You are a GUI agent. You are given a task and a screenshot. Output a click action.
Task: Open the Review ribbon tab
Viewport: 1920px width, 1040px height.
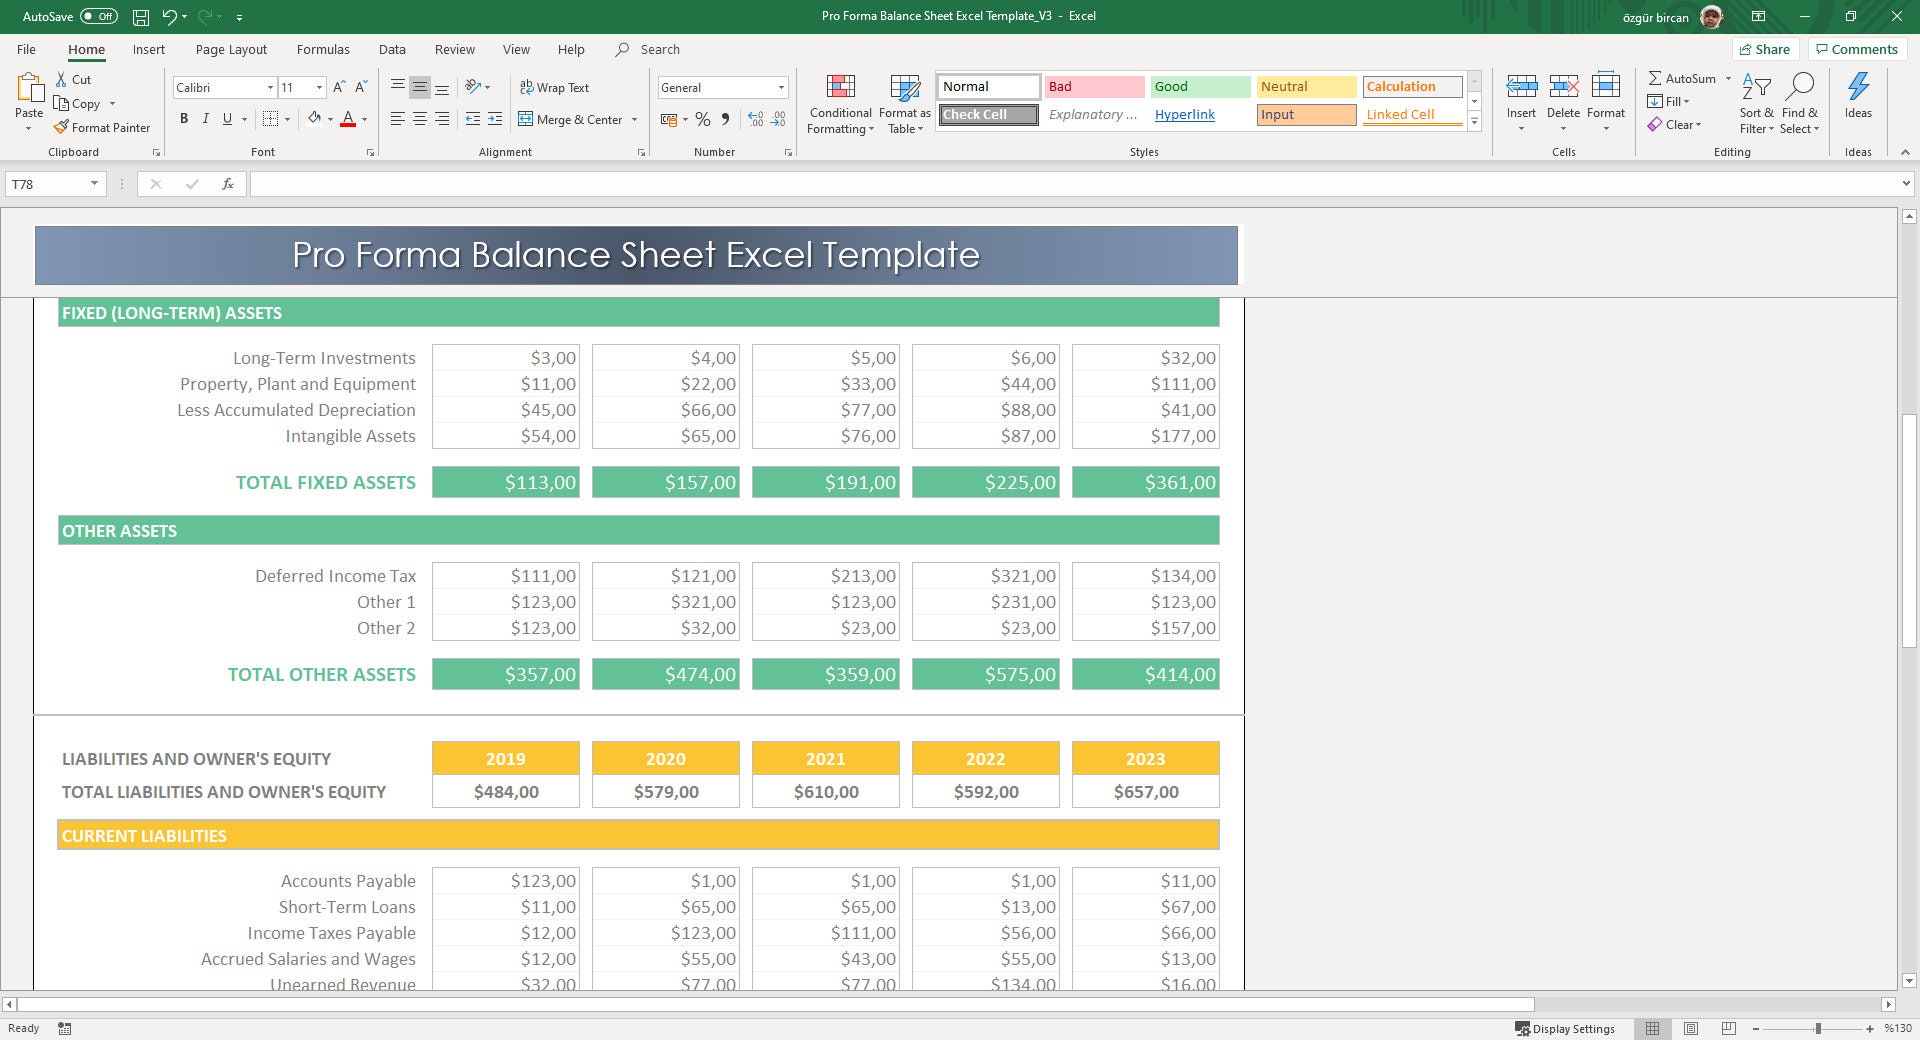pos(454,49)
